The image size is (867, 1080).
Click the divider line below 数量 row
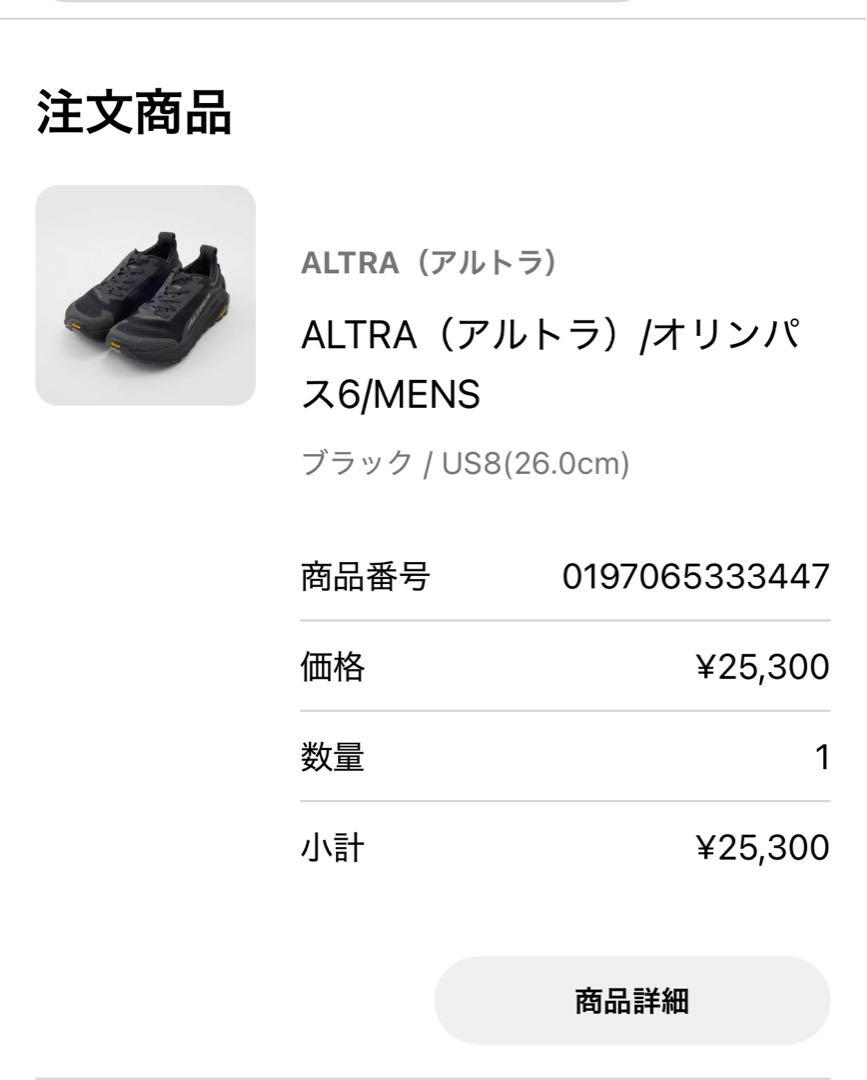point(565,801)
